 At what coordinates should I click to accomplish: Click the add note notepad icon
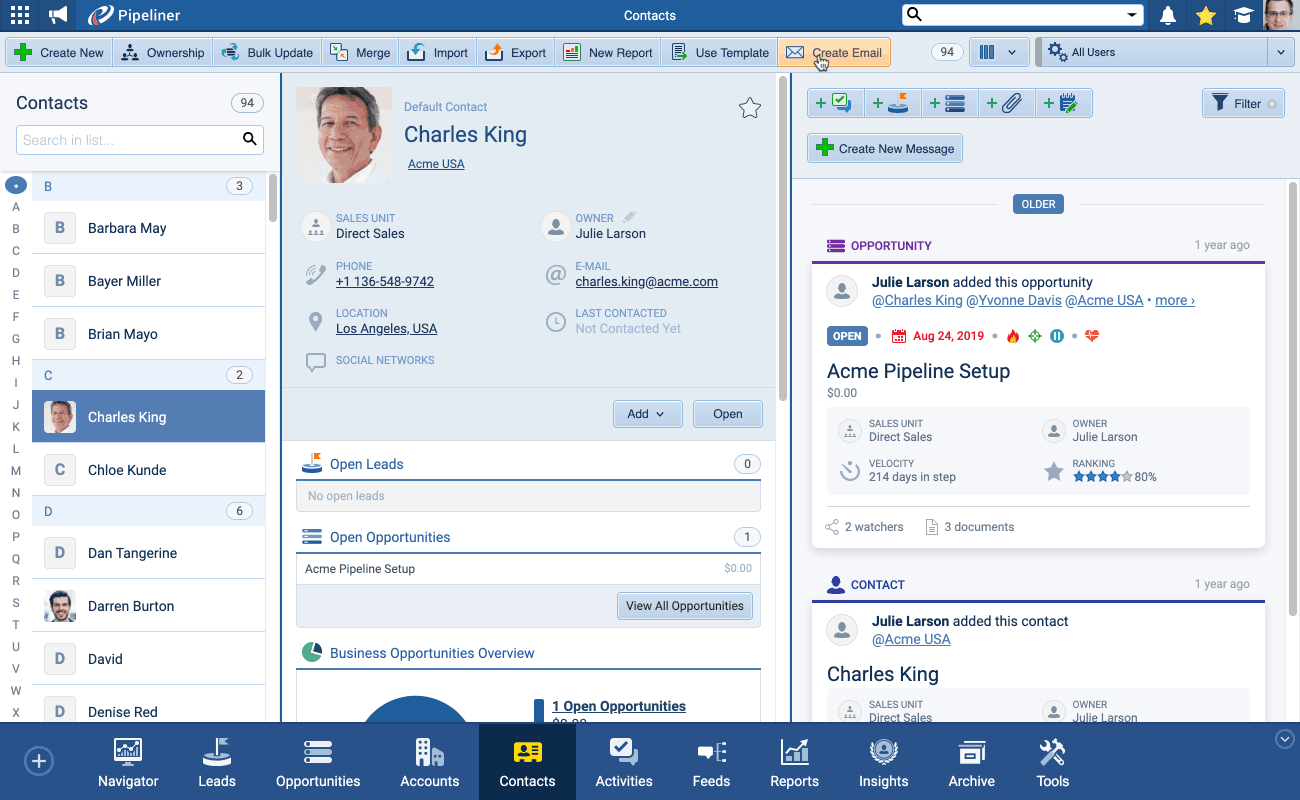(1062, 103)
